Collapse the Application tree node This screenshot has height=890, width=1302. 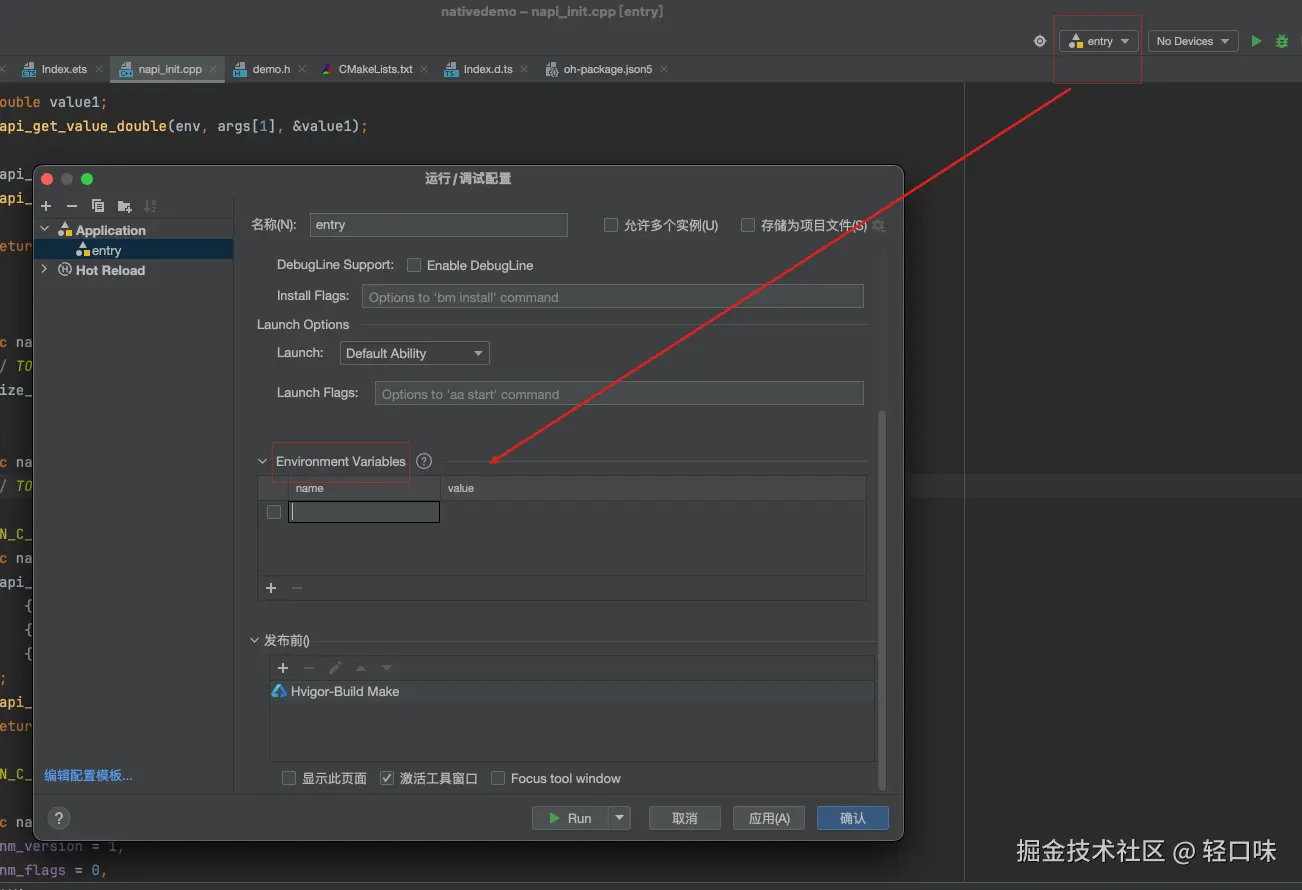(45, 230)
